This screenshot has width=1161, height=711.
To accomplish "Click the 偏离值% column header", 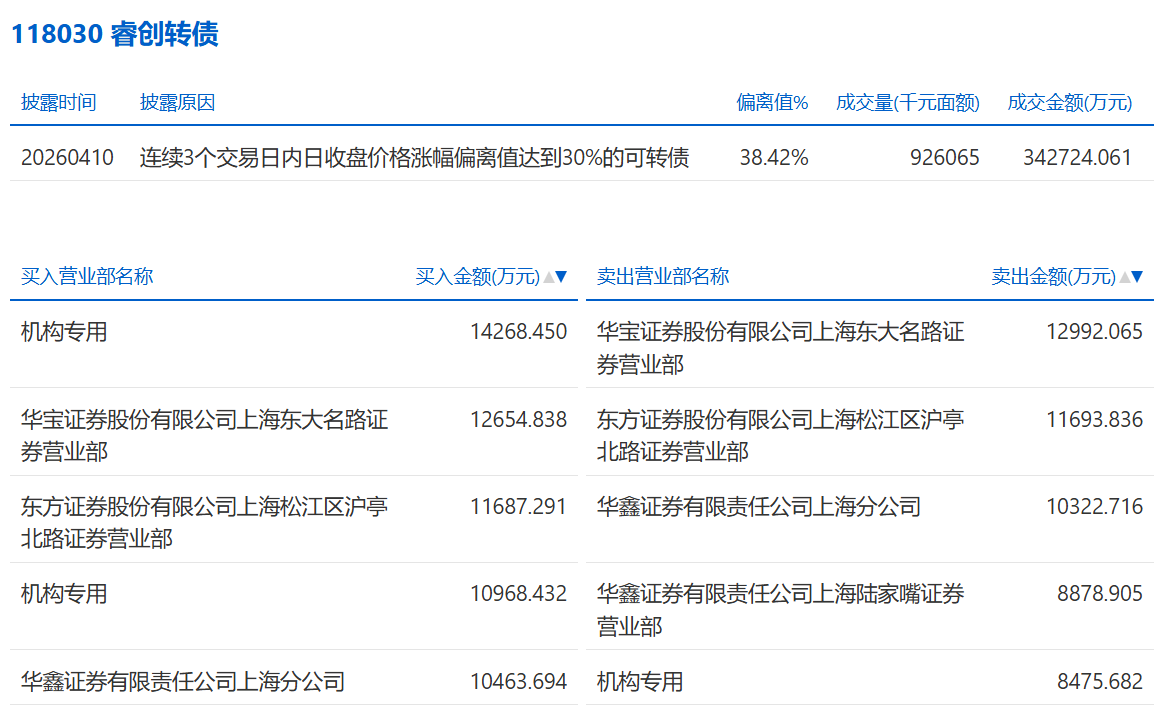I will point(772,102).
